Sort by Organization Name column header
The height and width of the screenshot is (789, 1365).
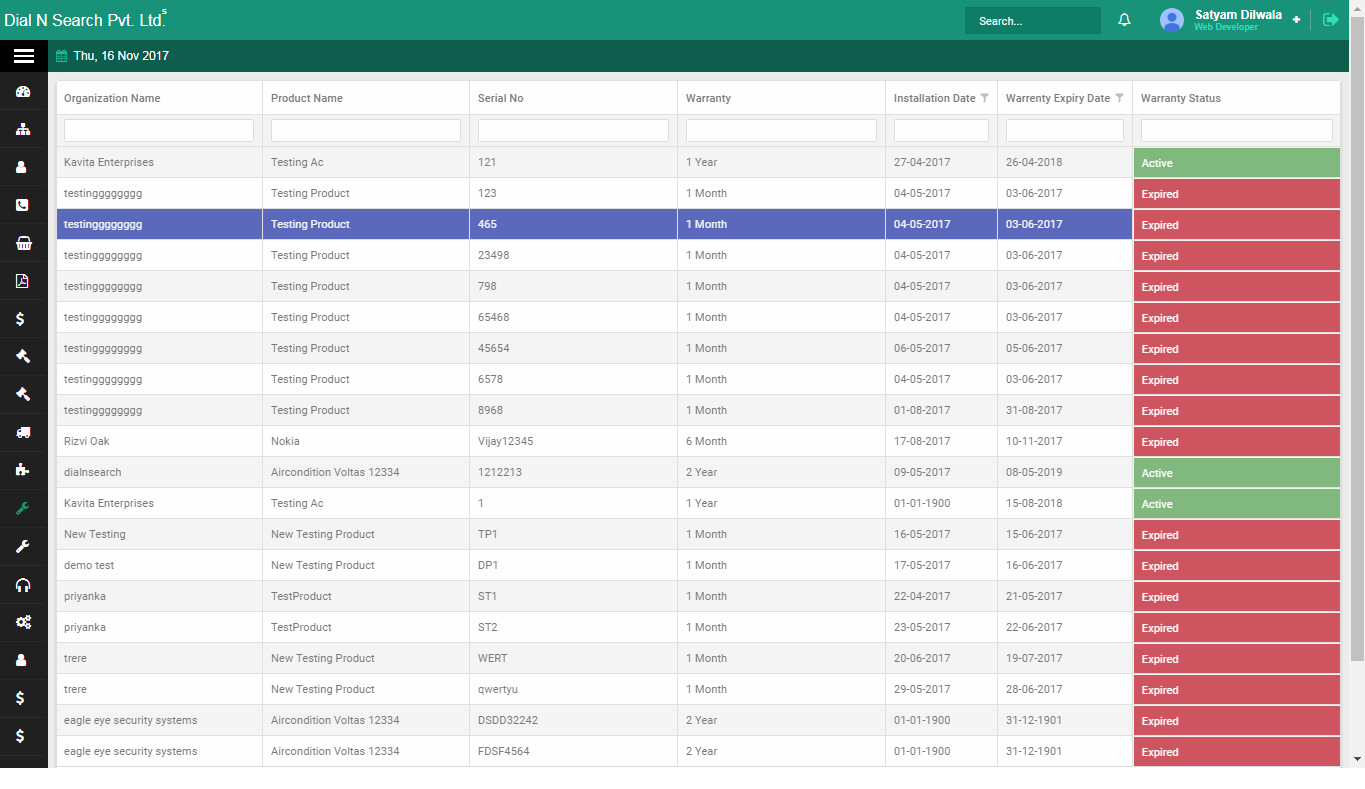[112, 98]
